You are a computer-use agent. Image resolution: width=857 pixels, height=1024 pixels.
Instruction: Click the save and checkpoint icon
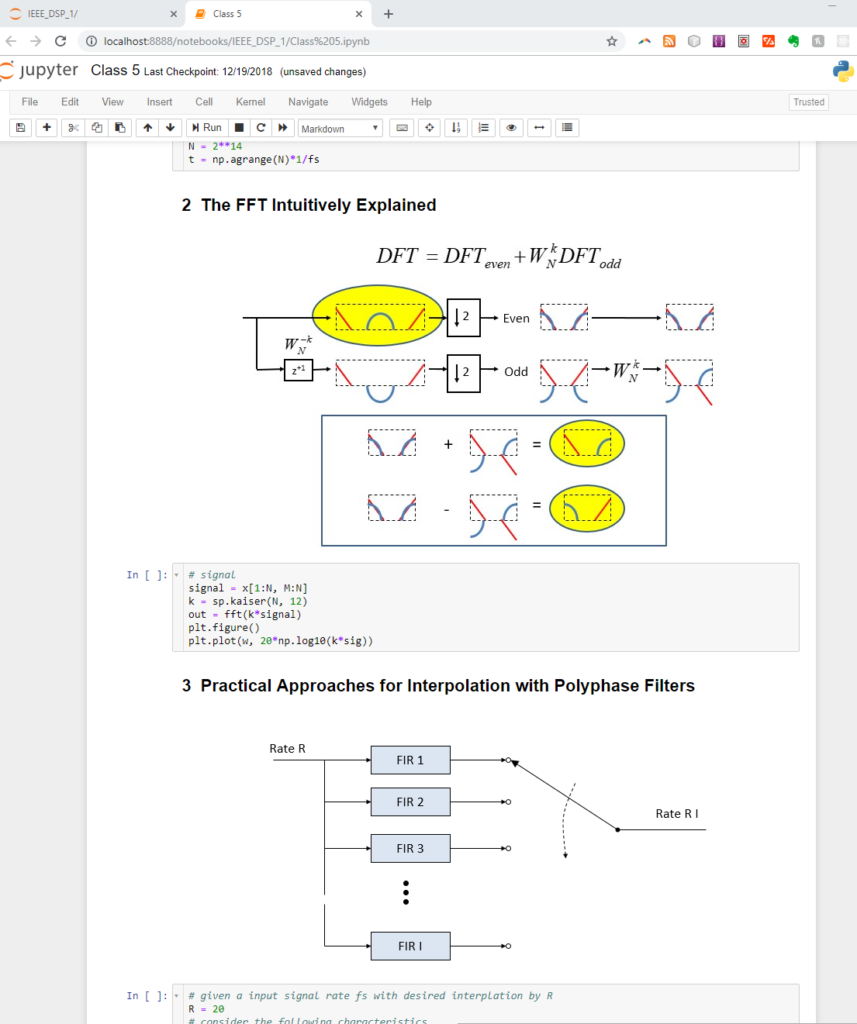click(x=20, y=128)
